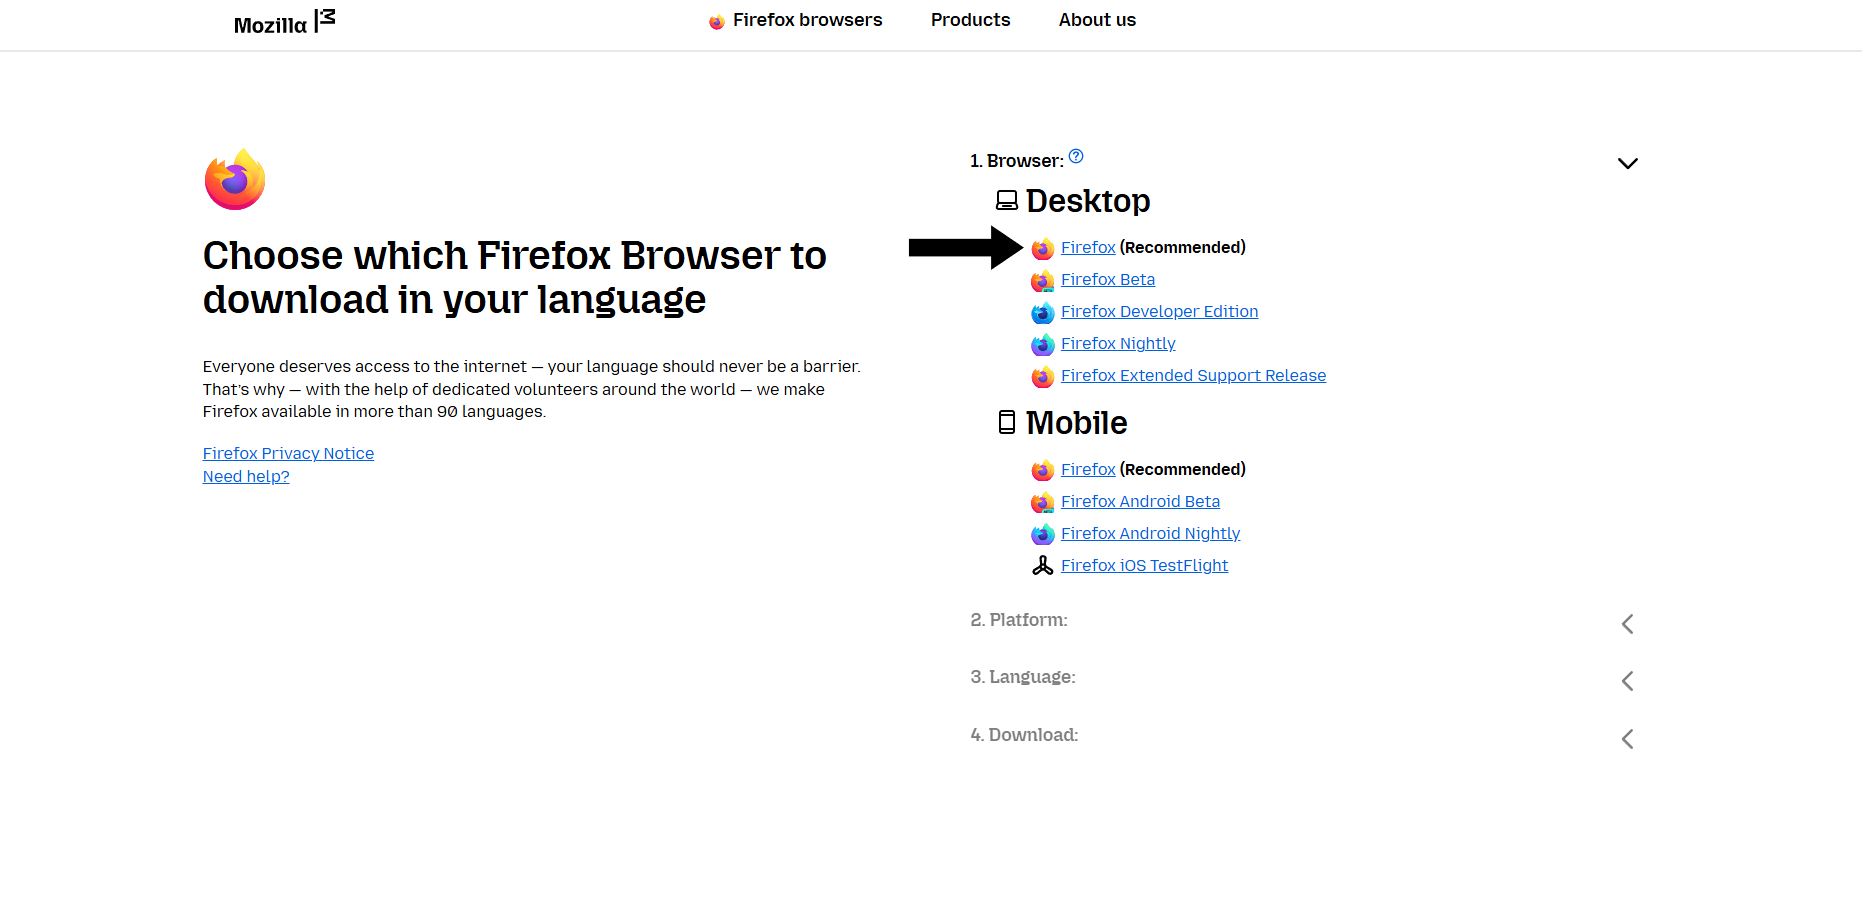
Task: Click the '3. Language:' step label
Action: pos(1023,677)
